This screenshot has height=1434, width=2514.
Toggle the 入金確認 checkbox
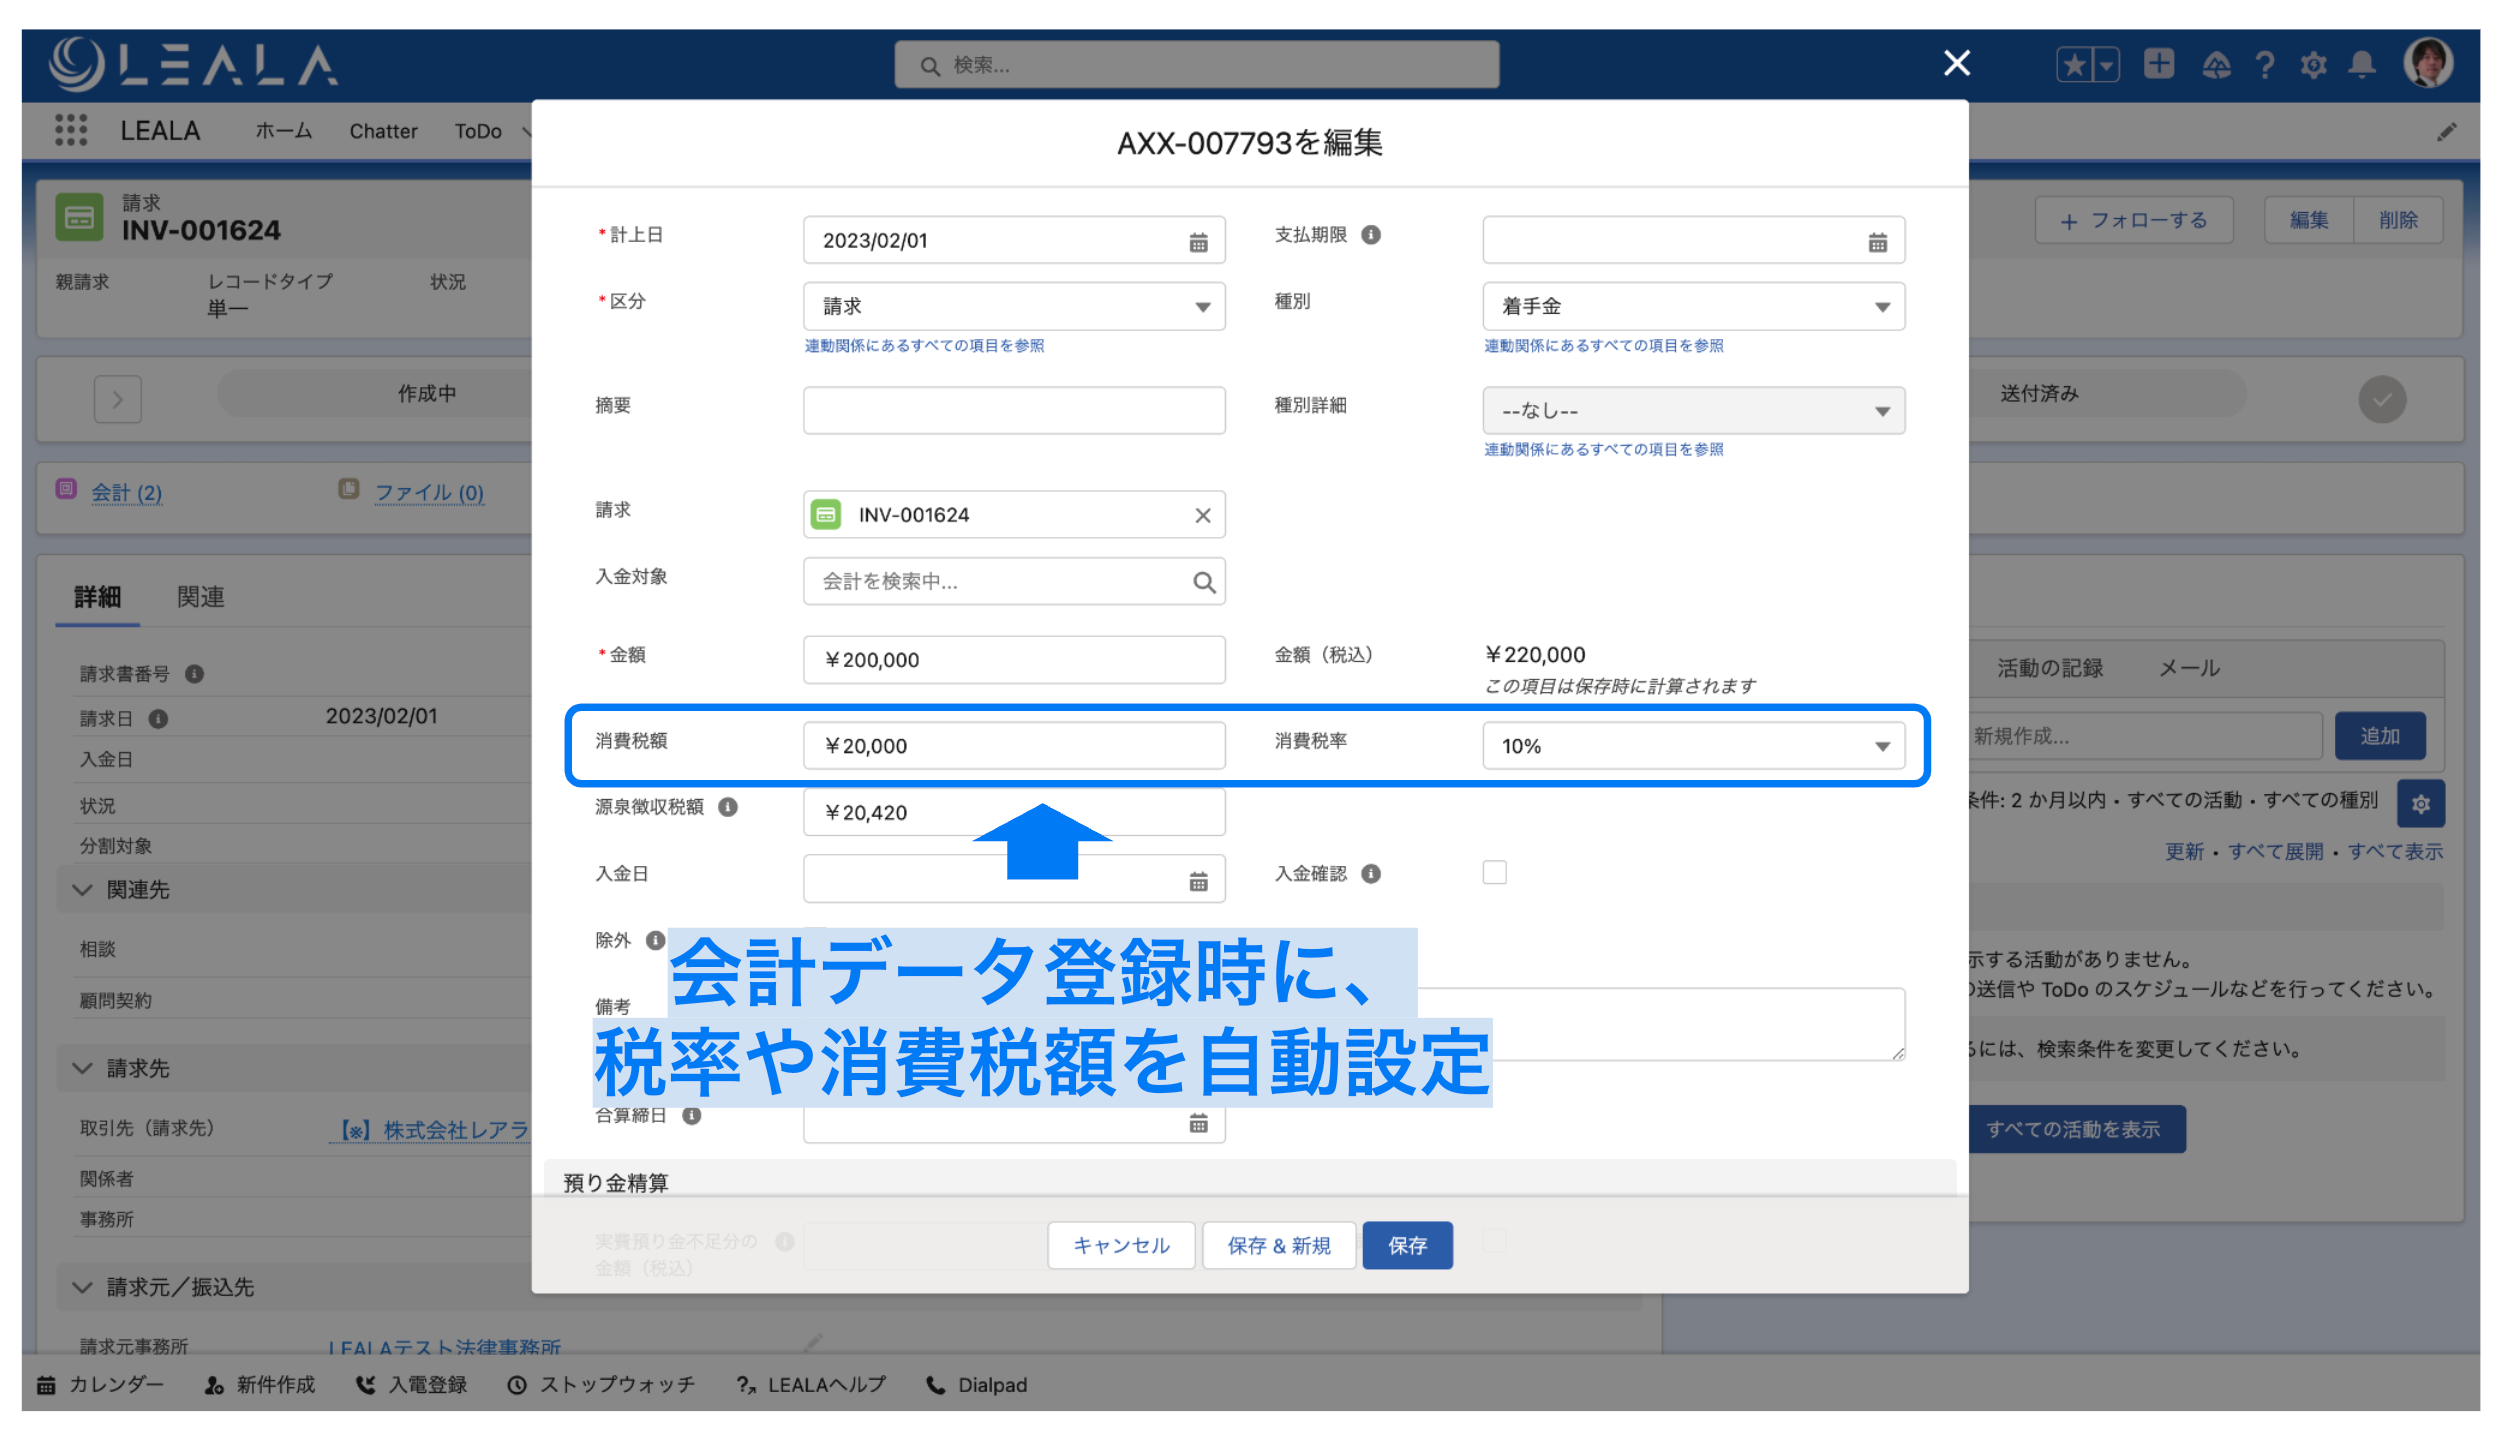click(1494, 873)
